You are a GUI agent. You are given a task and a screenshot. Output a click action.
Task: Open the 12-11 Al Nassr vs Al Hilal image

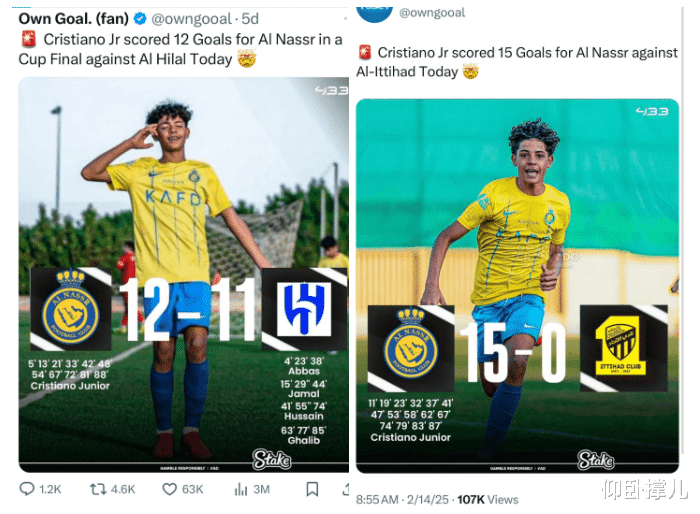point(183,274)
